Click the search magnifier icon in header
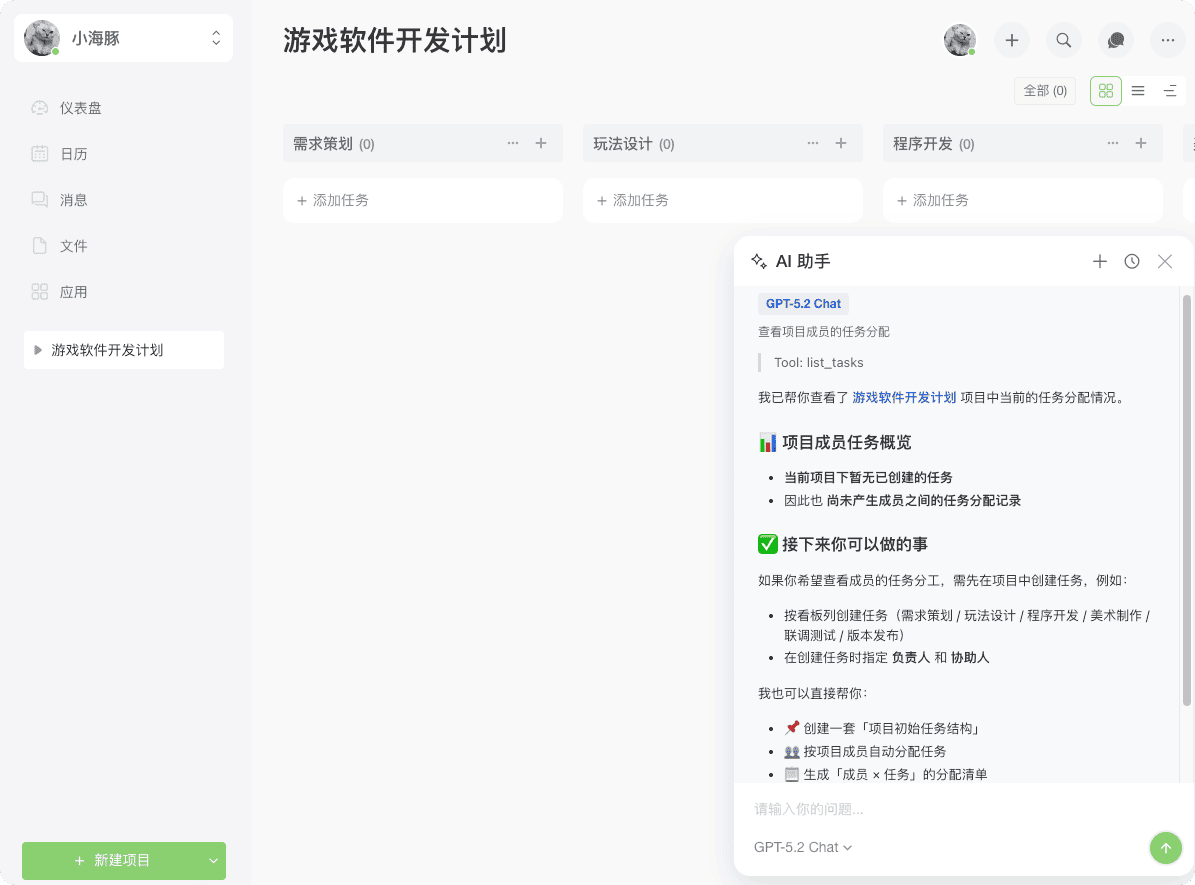 pyautogui.click(x=1064, y=40)
